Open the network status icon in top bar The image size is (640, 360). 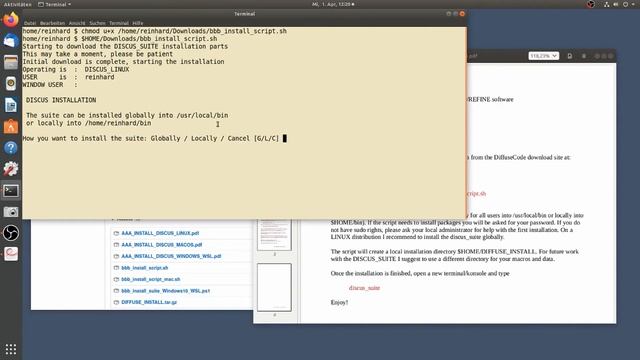point(607,4)
